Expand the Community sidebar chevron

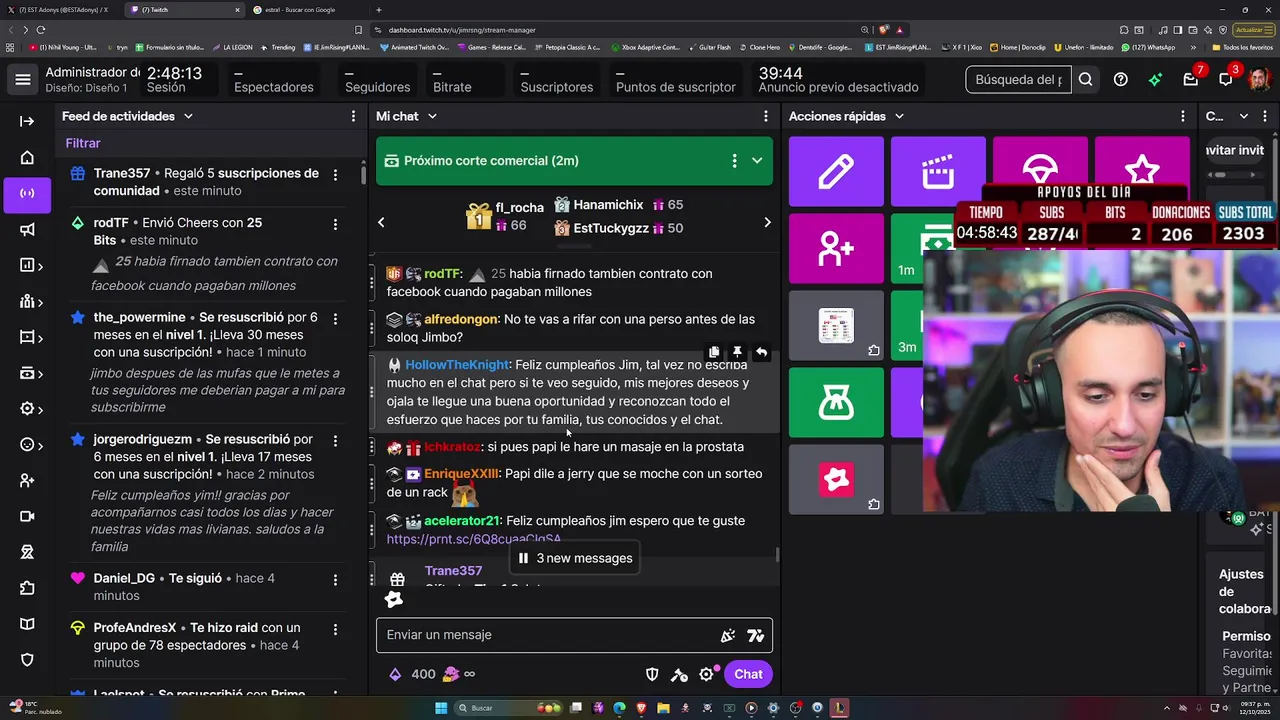[x=39, y=302]
